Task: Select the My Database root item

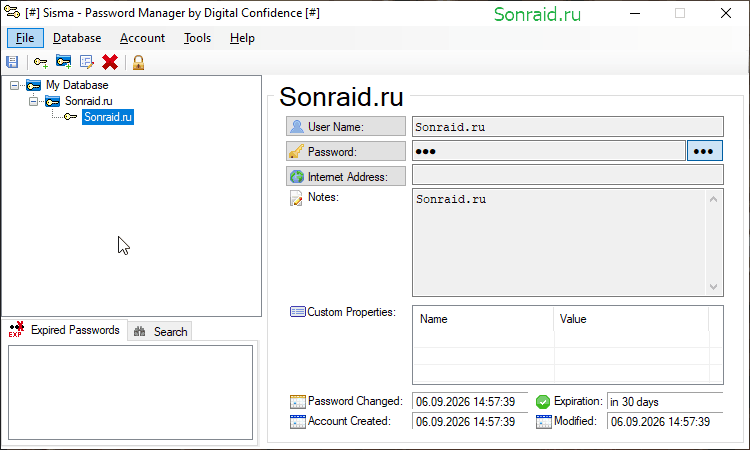Action: coord(77,85)
